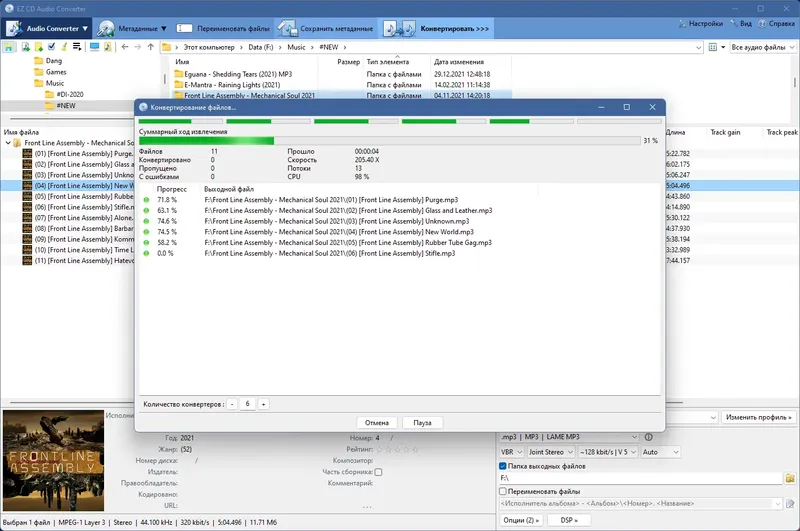Click the Сохранить метаданные save icon
This screenshot has width=800, height=531.
[x=287, y=29]
